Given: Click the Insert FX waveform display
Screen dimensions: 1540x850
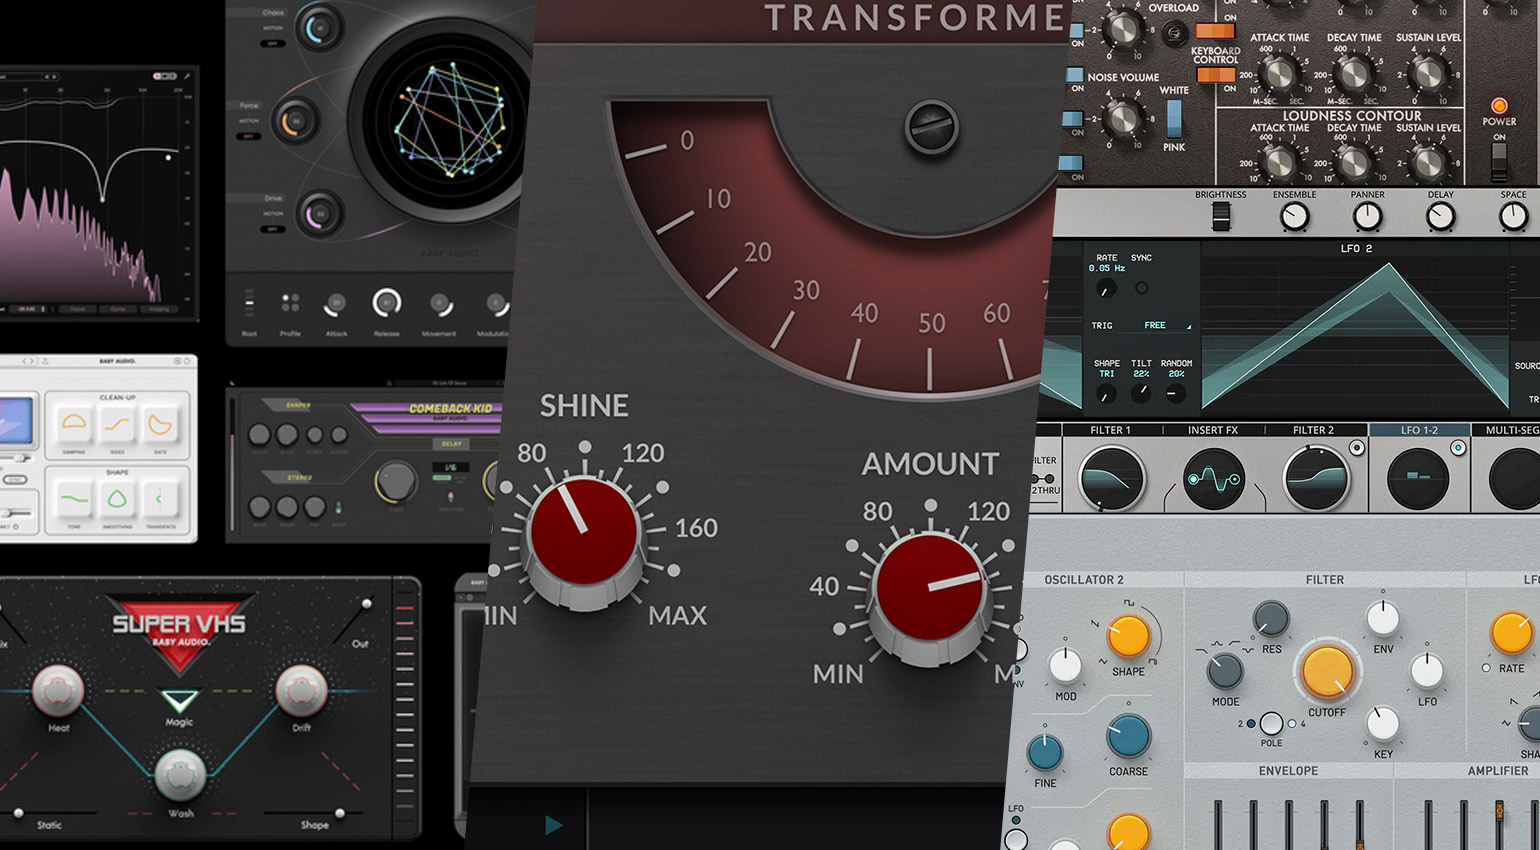Looking at the screenshot, I should pos(1214,480).
